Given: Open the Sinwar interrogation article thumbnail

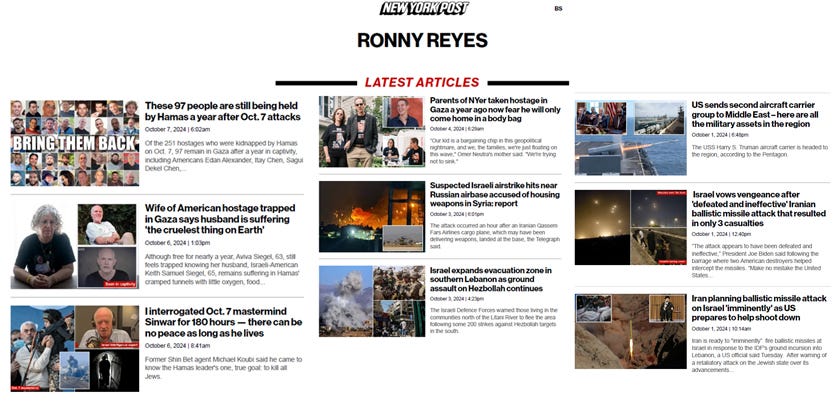Looking at the screenshot, I should pyautogui.click(x=75, y=349).
